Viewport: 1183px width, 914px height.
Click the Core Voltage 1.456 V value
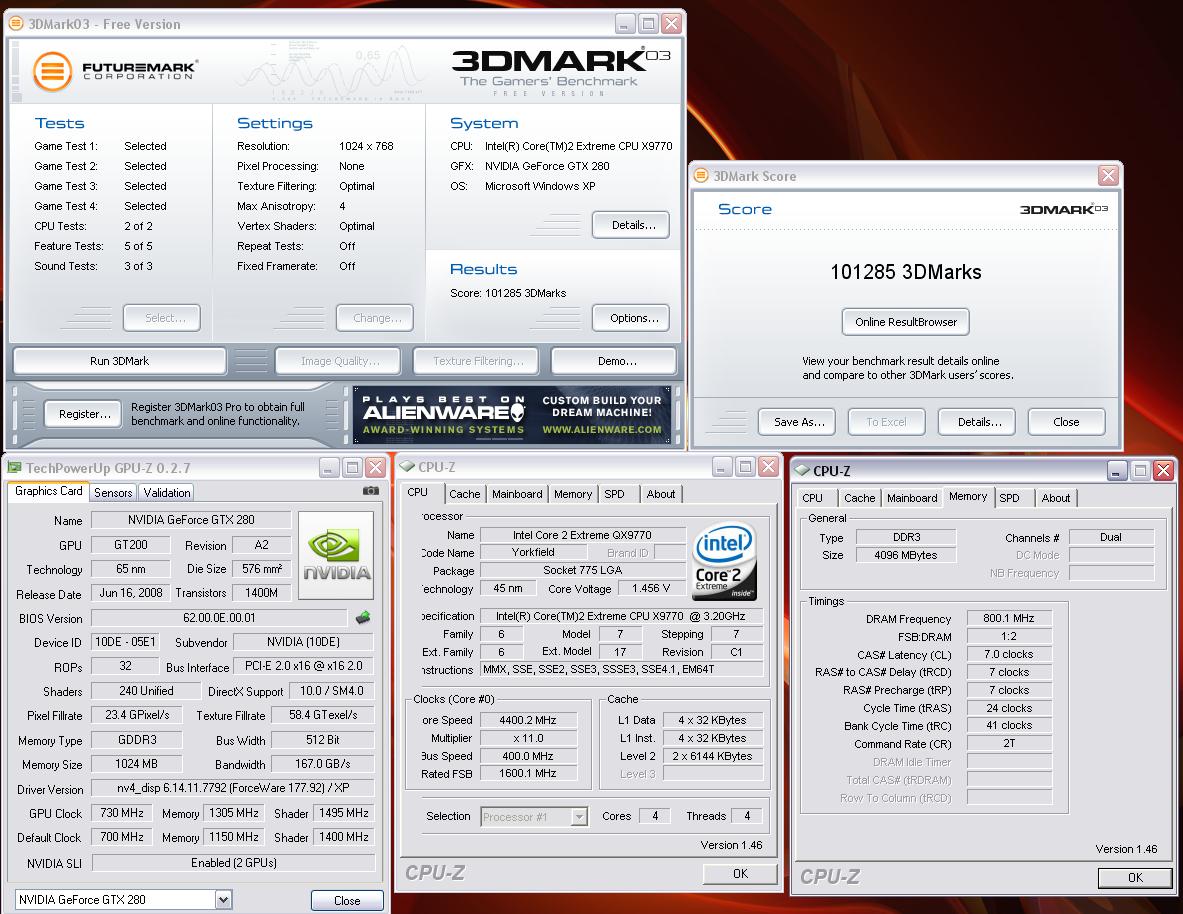pyautogui.click(x=650, y=588)
